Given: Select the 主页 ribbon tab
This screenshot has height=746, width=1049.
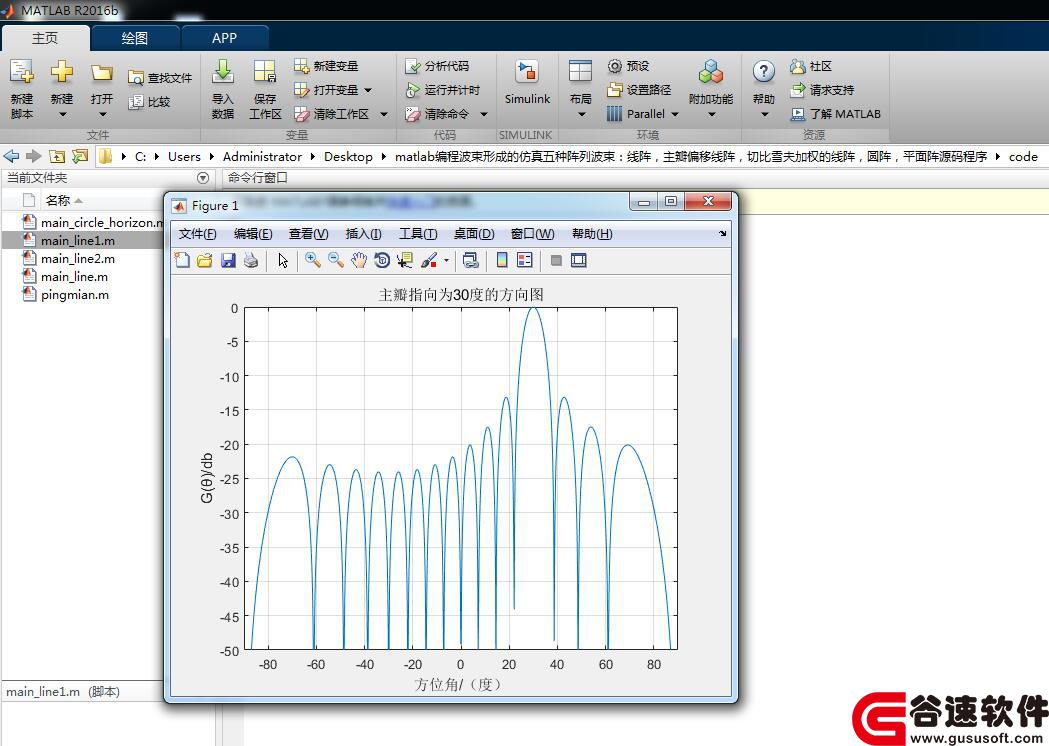Looking at the screenshot, I should click(45, 38).
